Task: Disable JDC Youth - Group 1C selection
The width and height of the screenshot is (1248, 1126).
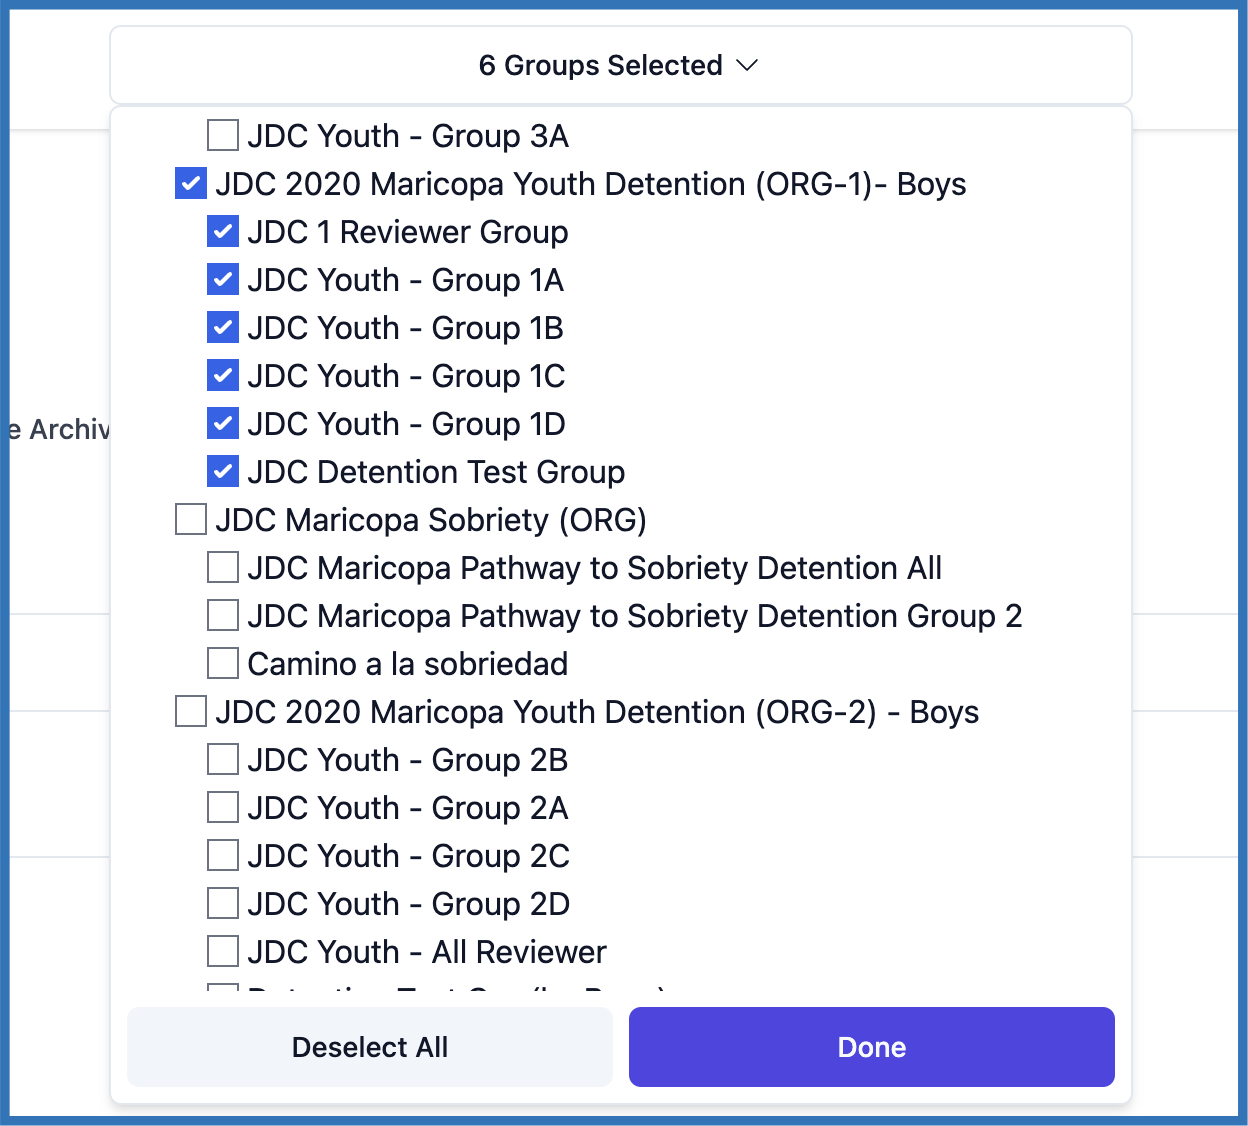Action: point(223,375)
